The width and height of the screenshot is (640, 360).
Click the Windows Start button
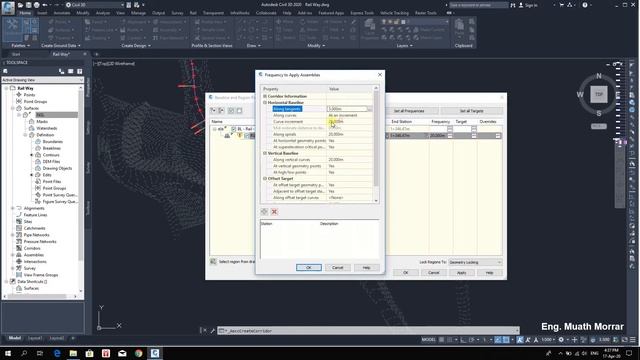(8, 353)
